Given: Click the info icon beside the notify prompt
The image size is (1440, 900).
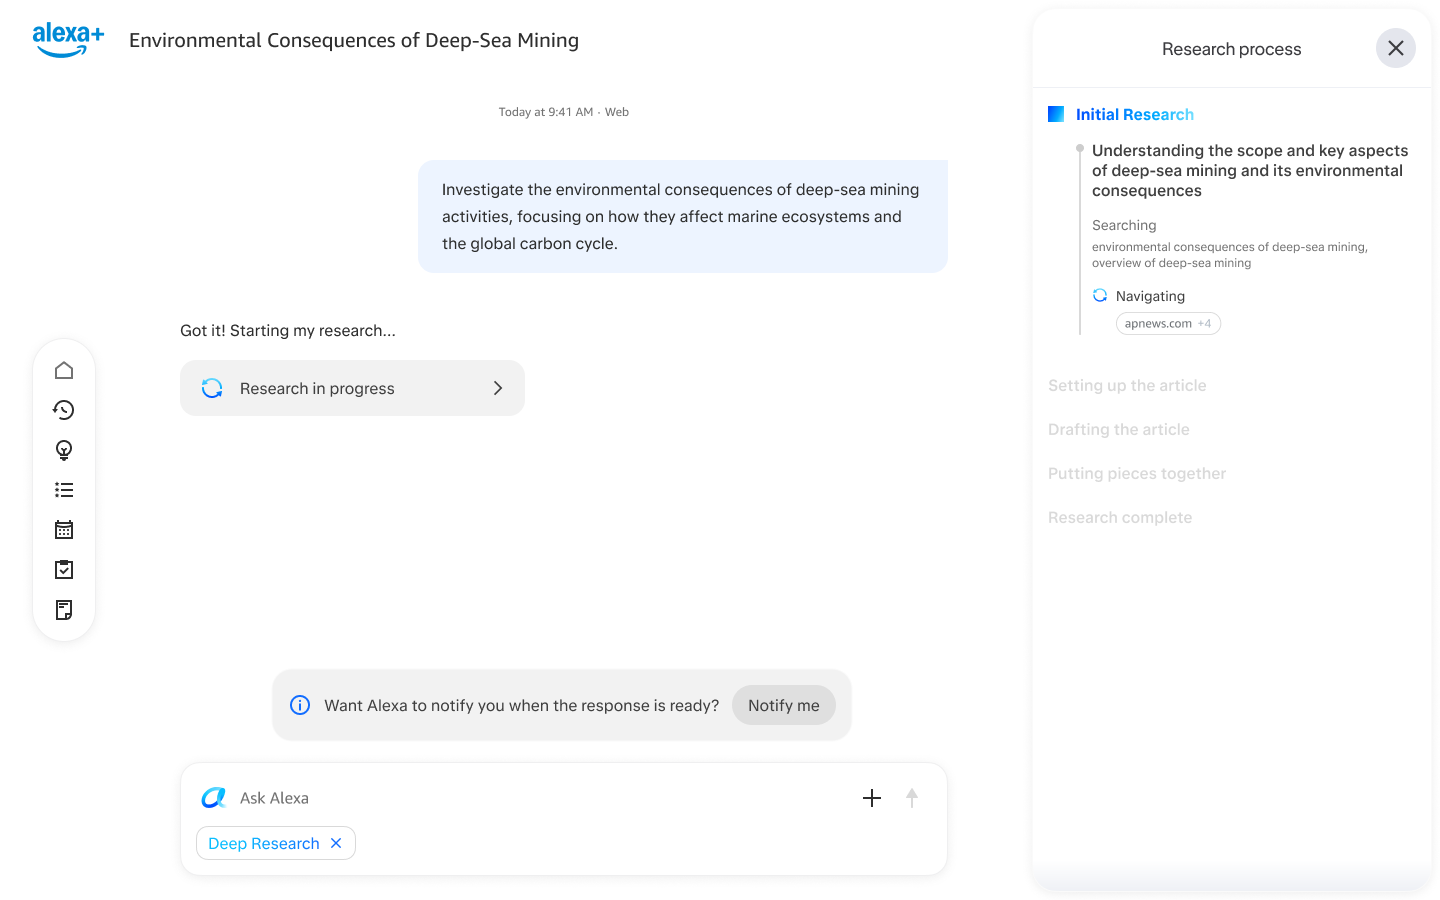Looking at the screenshot, I should coord(300,705).
